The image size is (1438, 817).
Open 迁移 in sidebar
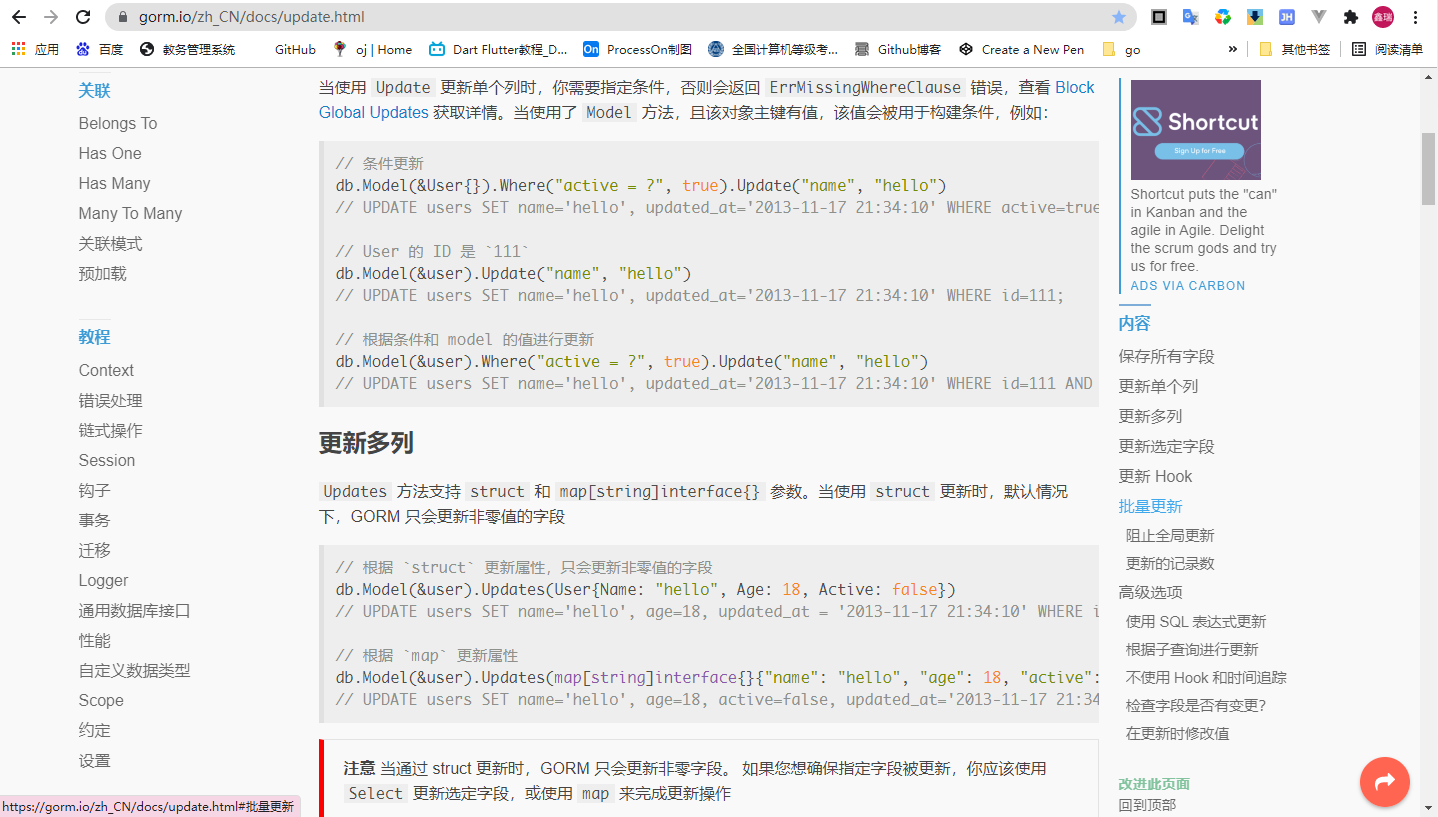point(95,550)
